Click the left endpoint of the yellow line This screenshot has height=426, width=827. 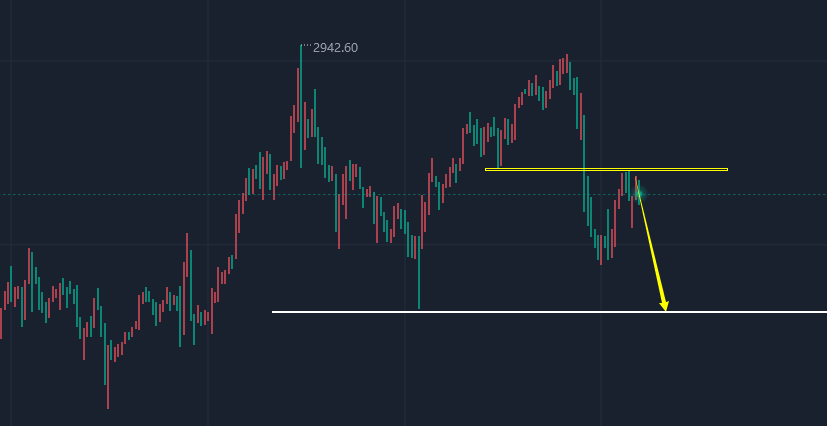point(486,169)
